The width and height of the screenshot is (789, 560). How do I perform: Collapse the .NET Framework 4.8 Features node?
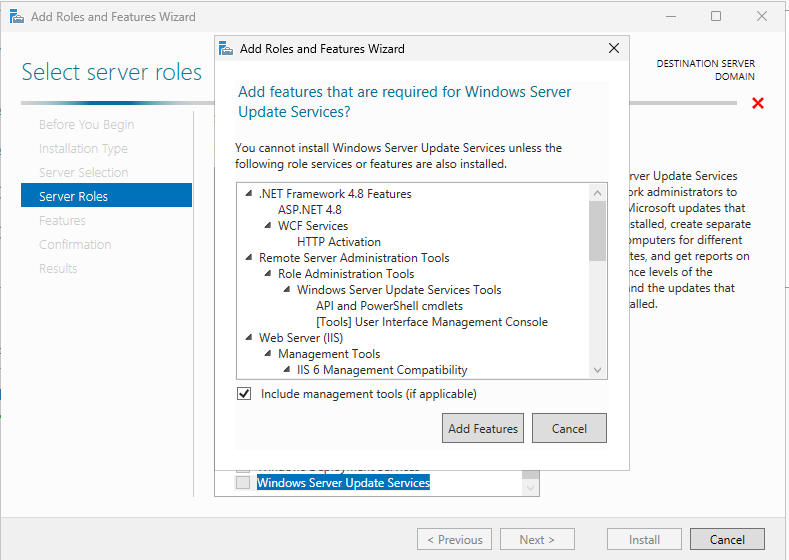pos(249,195)
